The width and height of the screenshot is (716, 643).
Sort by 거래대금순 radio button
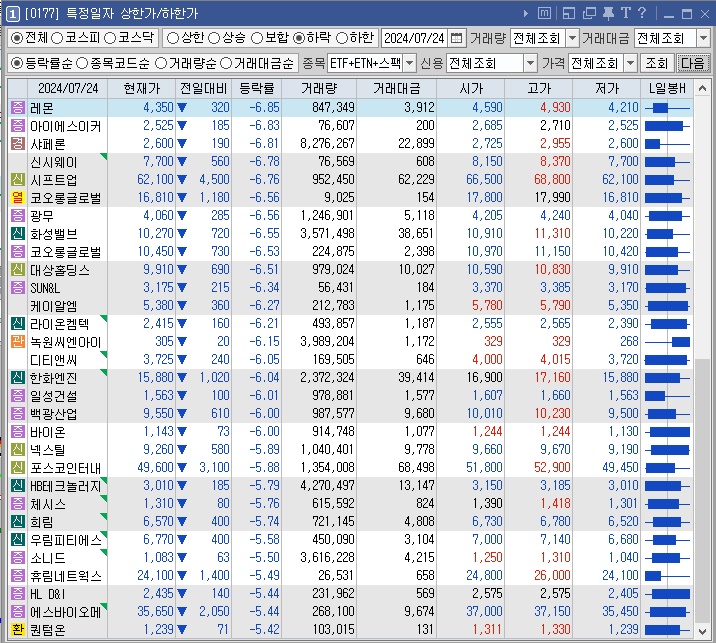(x=226, y=63)
